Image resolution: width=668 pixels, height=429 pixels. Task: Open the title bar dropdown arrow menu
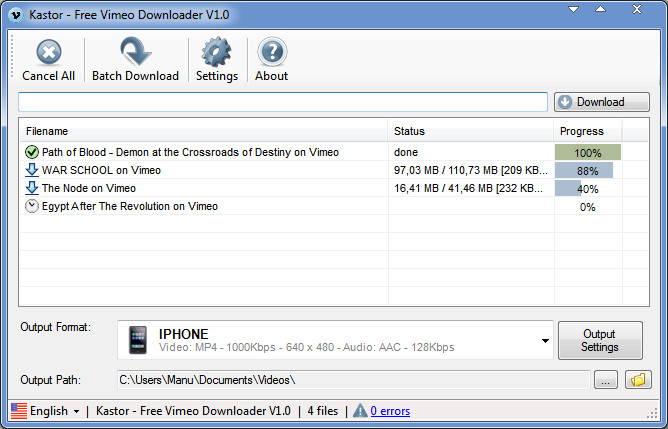pos(573,10)
